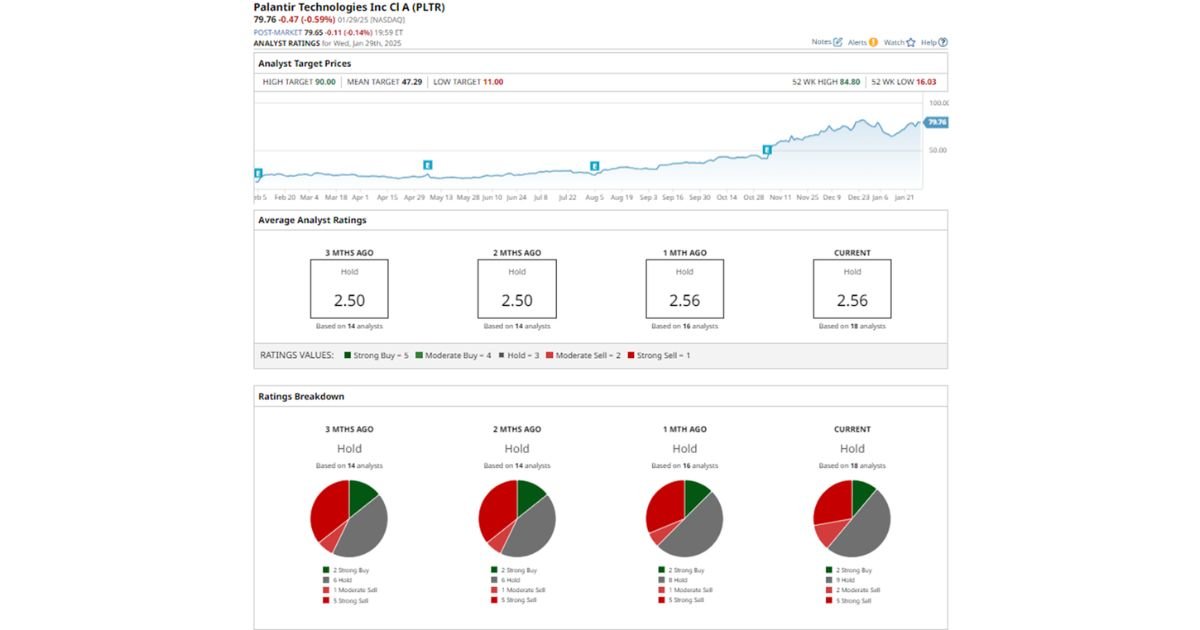The width and height of the screenshot is (1200, 630).
Task: Click Moderate Buy swatch in Ratings Values
Action: click(x=419, y=355)
